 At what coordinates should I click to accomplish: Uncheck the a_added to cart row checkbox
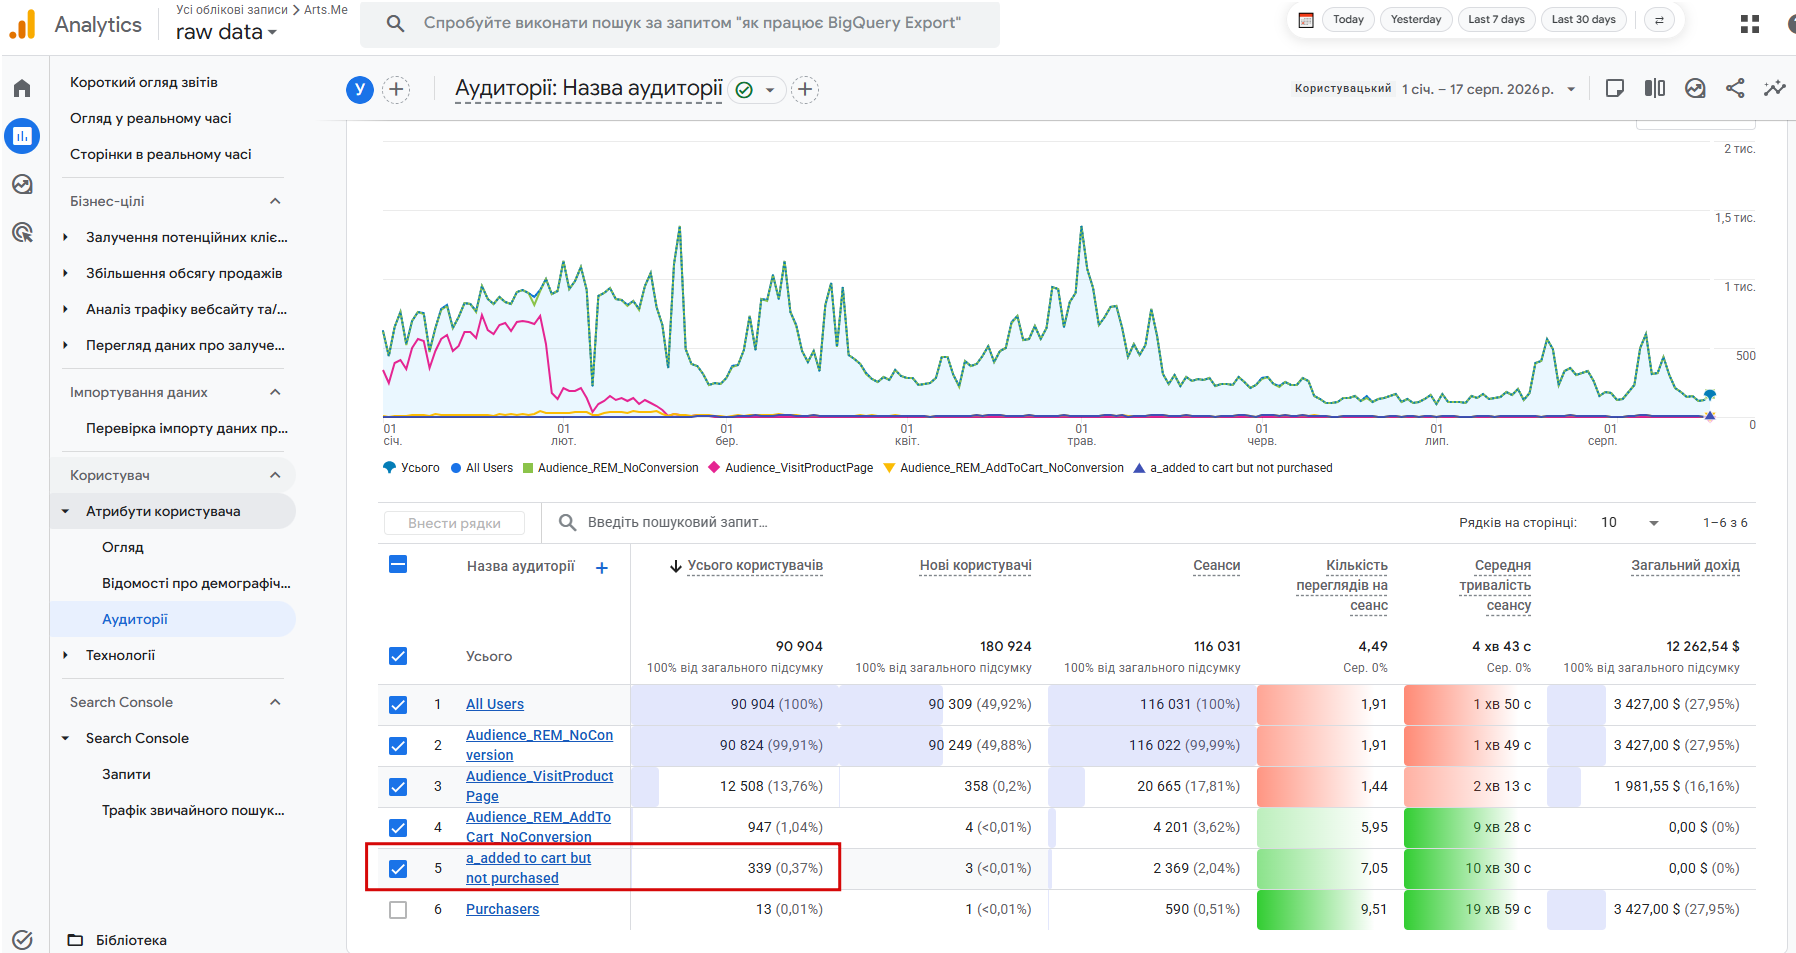[x=398, y=869]
